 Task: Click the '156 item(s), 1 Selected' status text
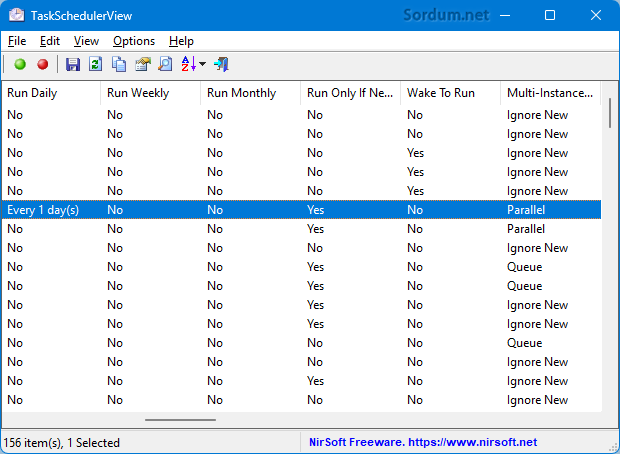pyautogui.click(x=62, y=443)
